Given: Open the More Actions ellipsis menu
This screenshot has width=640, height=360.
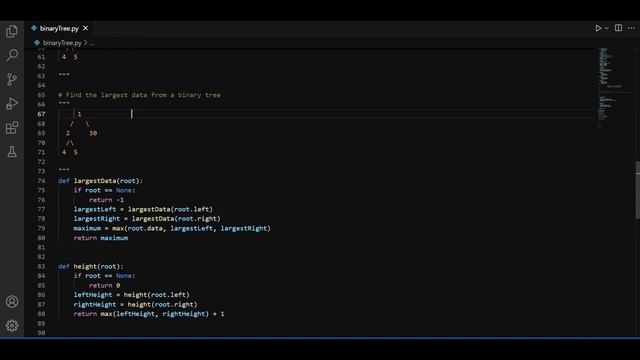Looking at the screenshot, I should 631,28.
